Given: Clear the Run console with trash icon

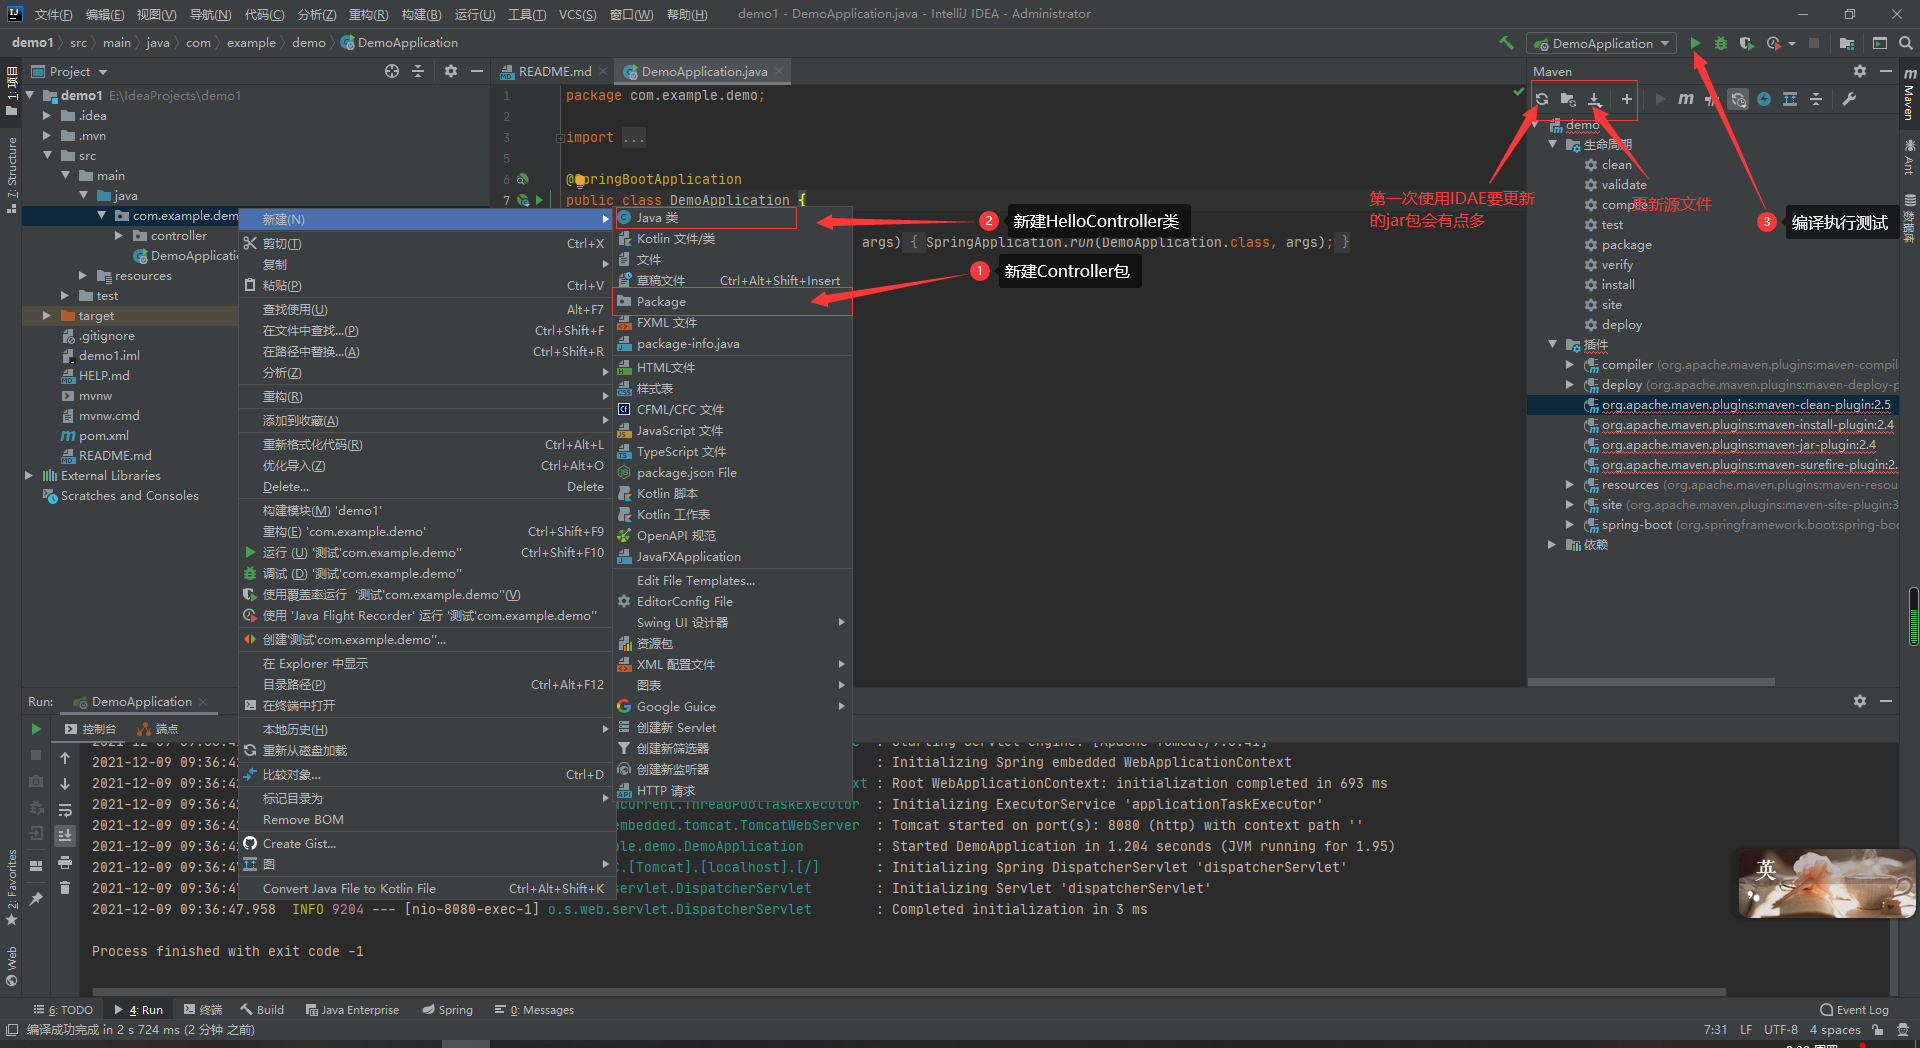Looking at the screenshot, I should [x=65, y=887].
